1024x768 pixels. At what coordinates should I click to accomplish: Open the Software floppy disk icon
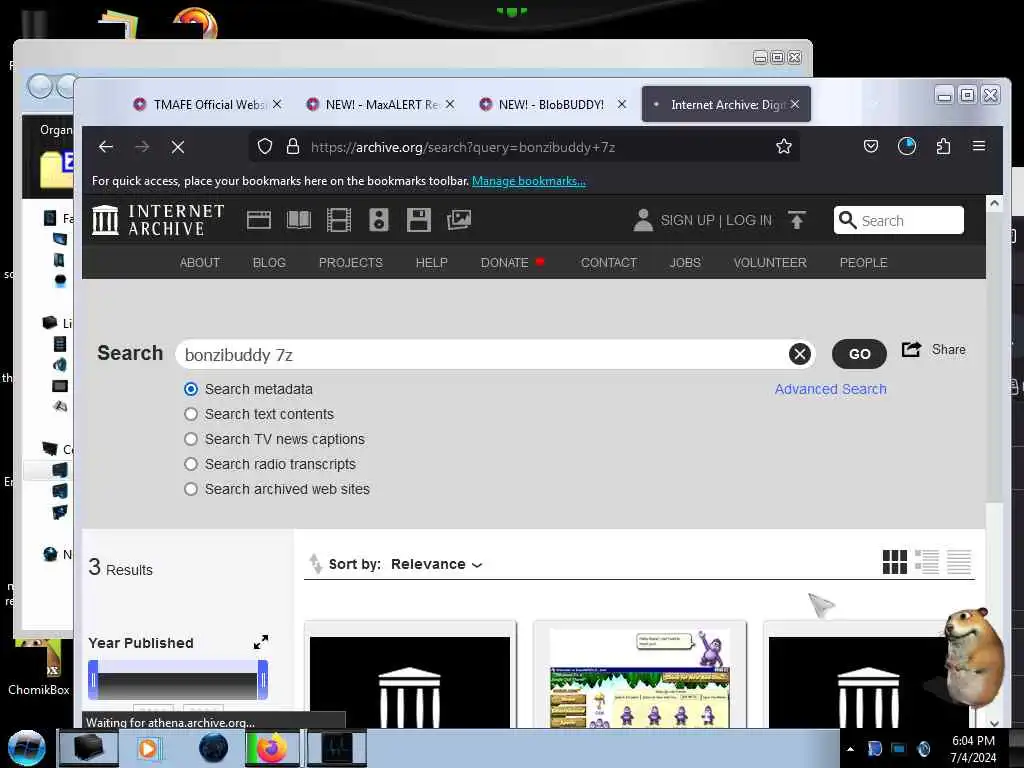point(419,220)
